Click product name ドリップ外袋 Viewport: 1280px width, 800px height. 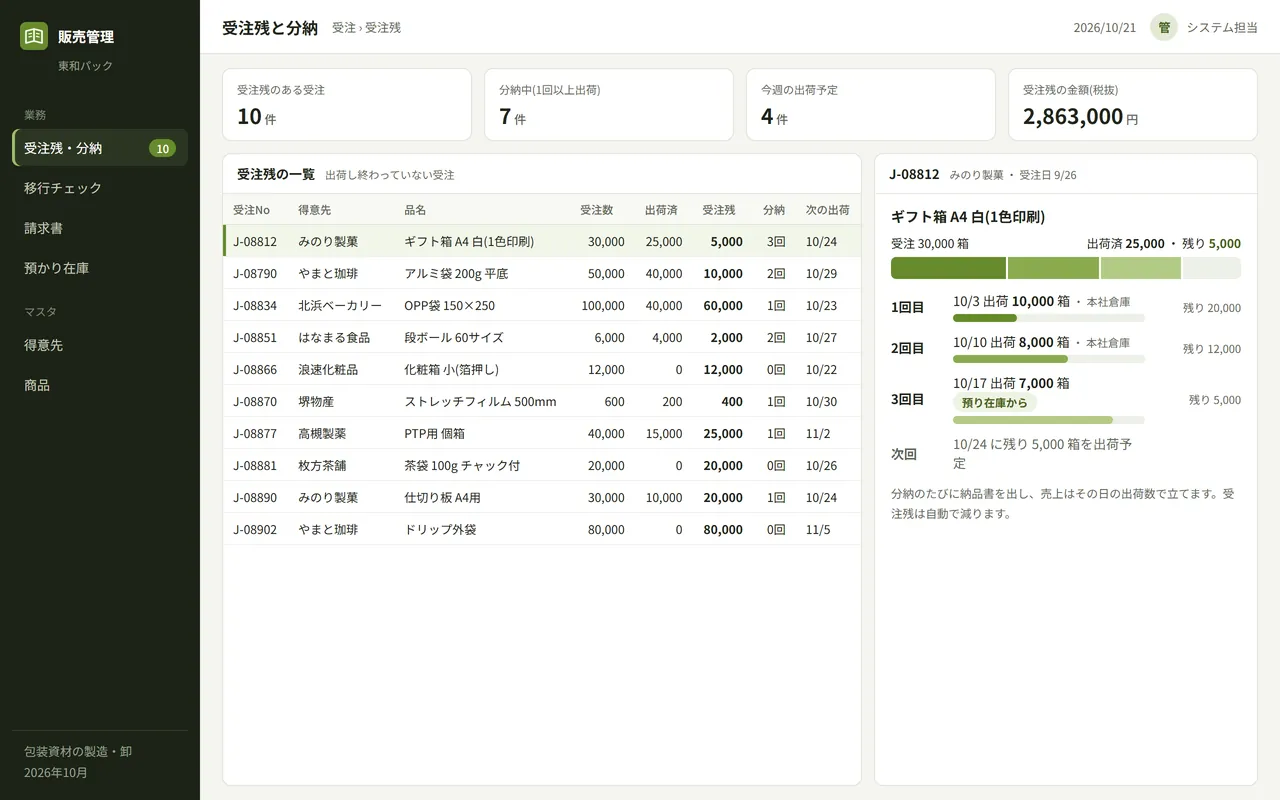click(x=440, y=529)
